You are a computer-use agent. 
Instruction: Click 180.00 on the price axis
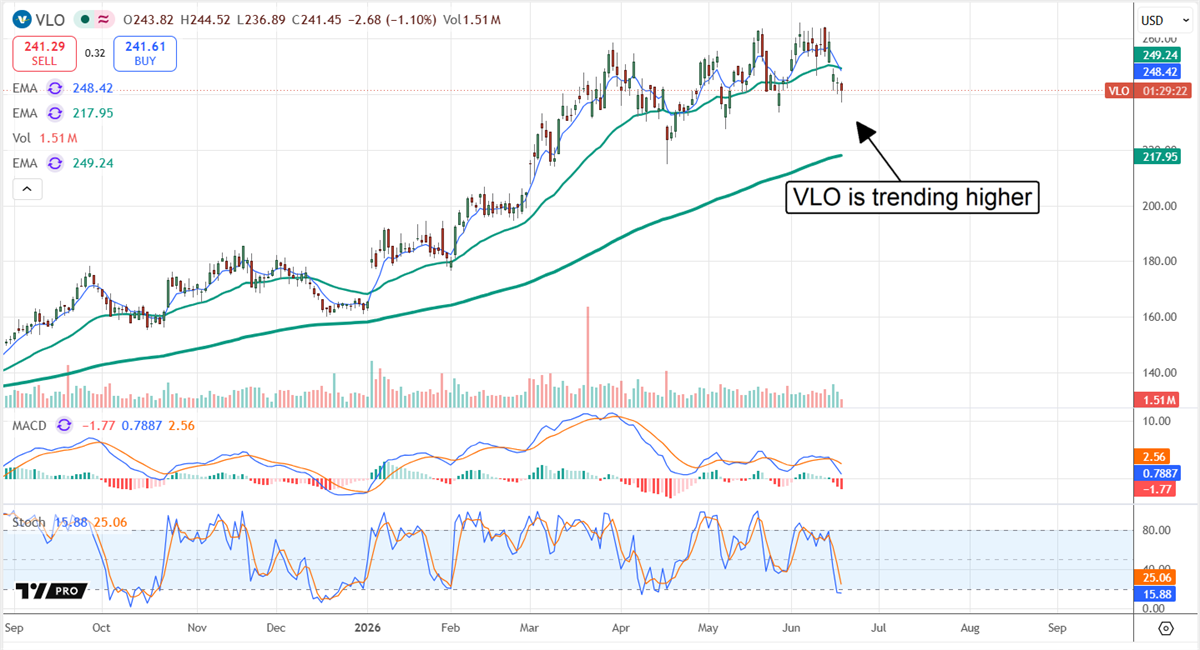point(1161,261)
